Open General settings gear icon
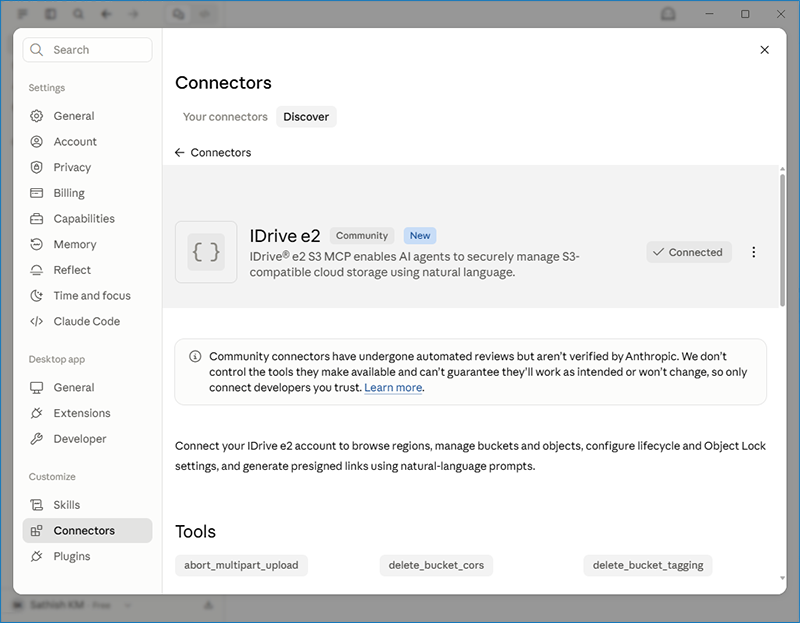The height and width of the screenshot is (623, 800). point(36,116)
